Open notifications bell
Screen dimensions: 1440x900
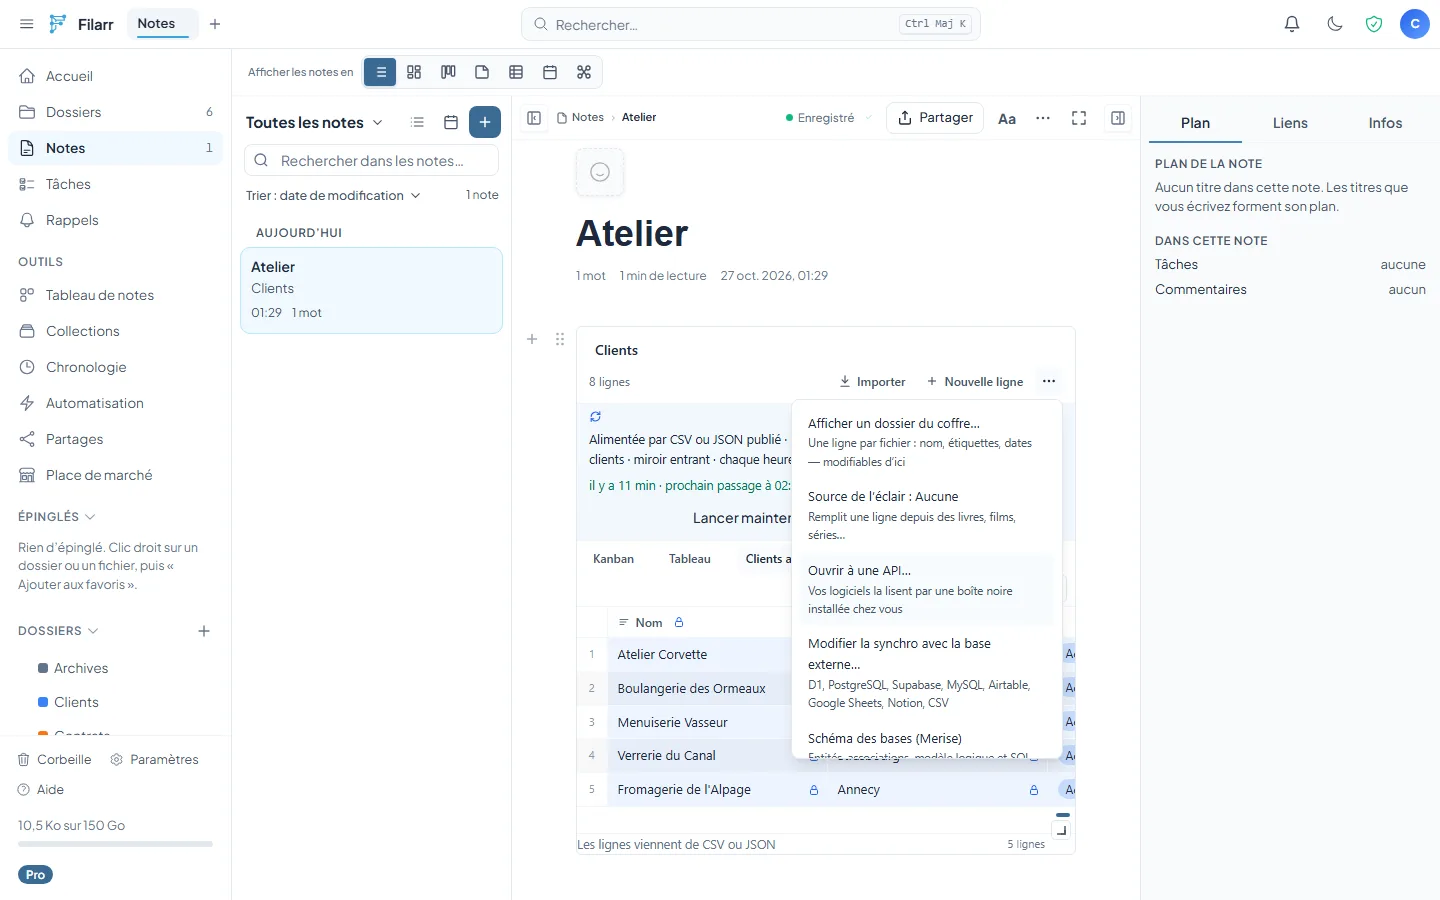(x=1292, y=24)
